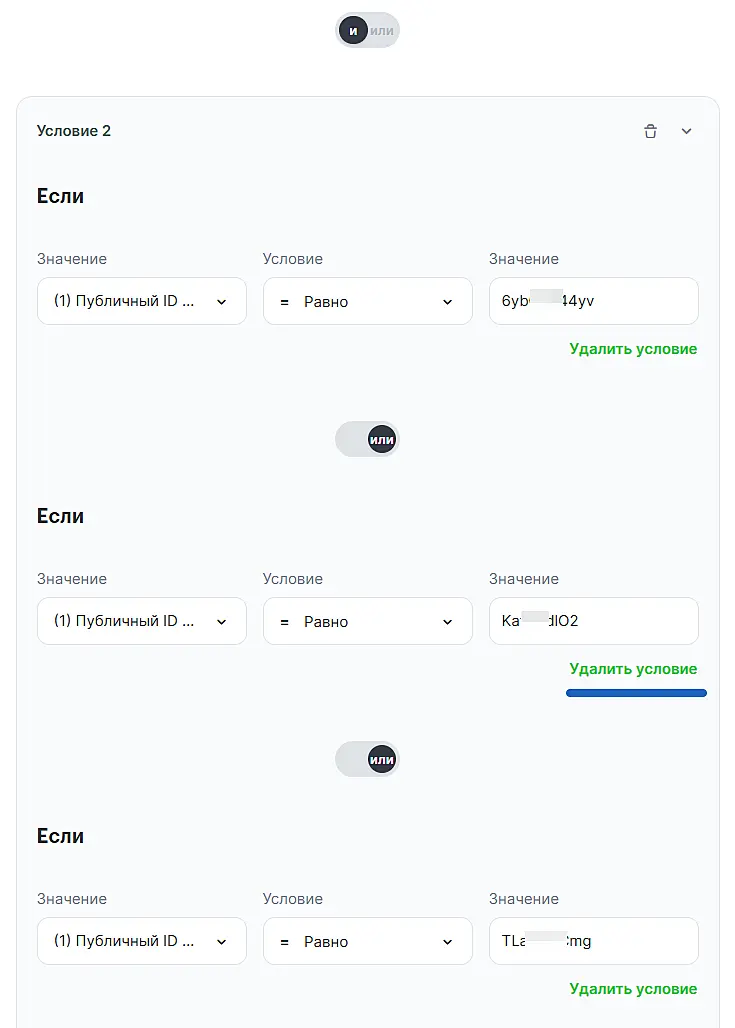735x1028 pixels.
Task: Open third Равно condition dropdown
Action: point(367,941)
